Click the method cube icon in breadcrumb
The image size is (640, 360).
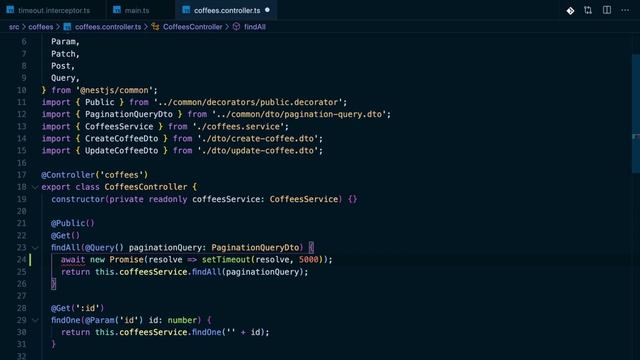(236, 27)
